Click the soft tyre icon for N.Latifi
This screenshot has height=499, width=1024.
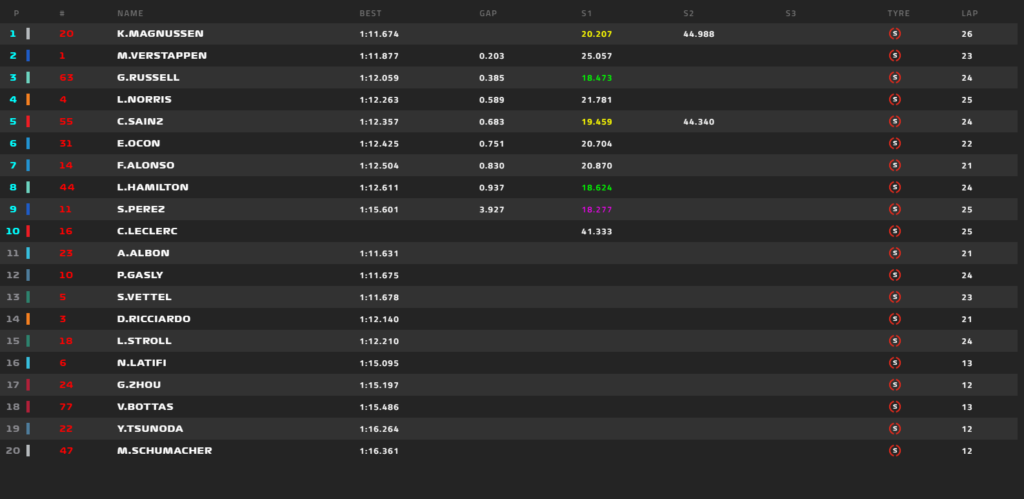pyautogui.click(x=894, y=363)
